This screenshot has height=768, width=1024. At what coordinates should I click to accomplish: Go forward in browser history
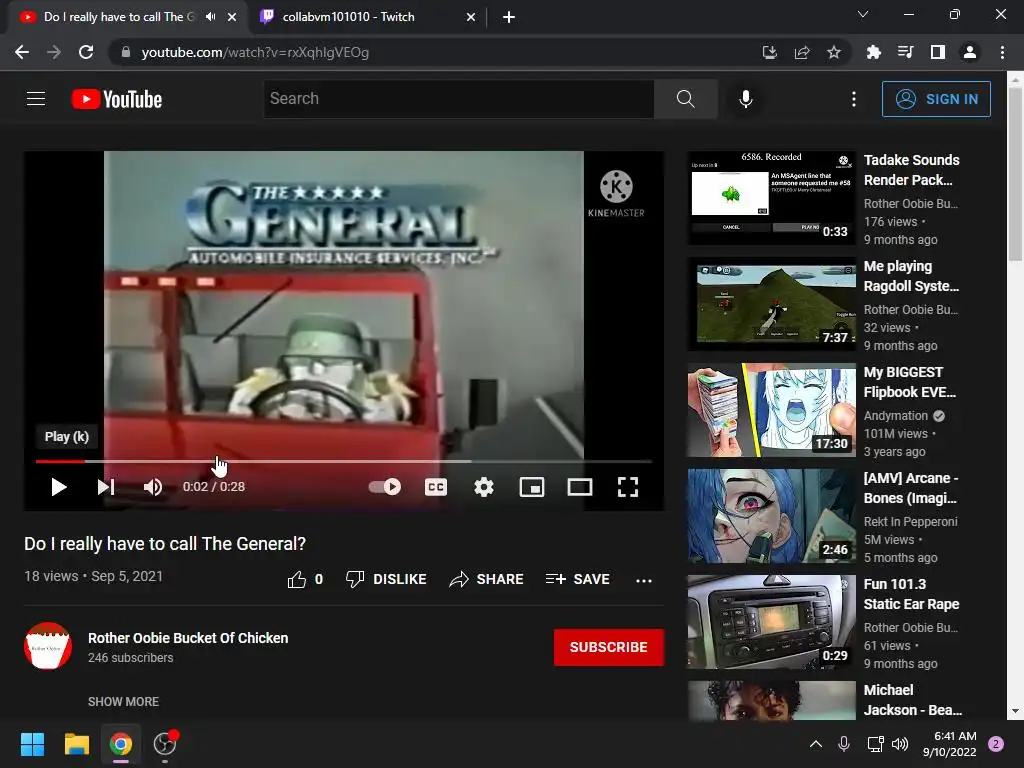pyautogui.click(x=54, y=52)
